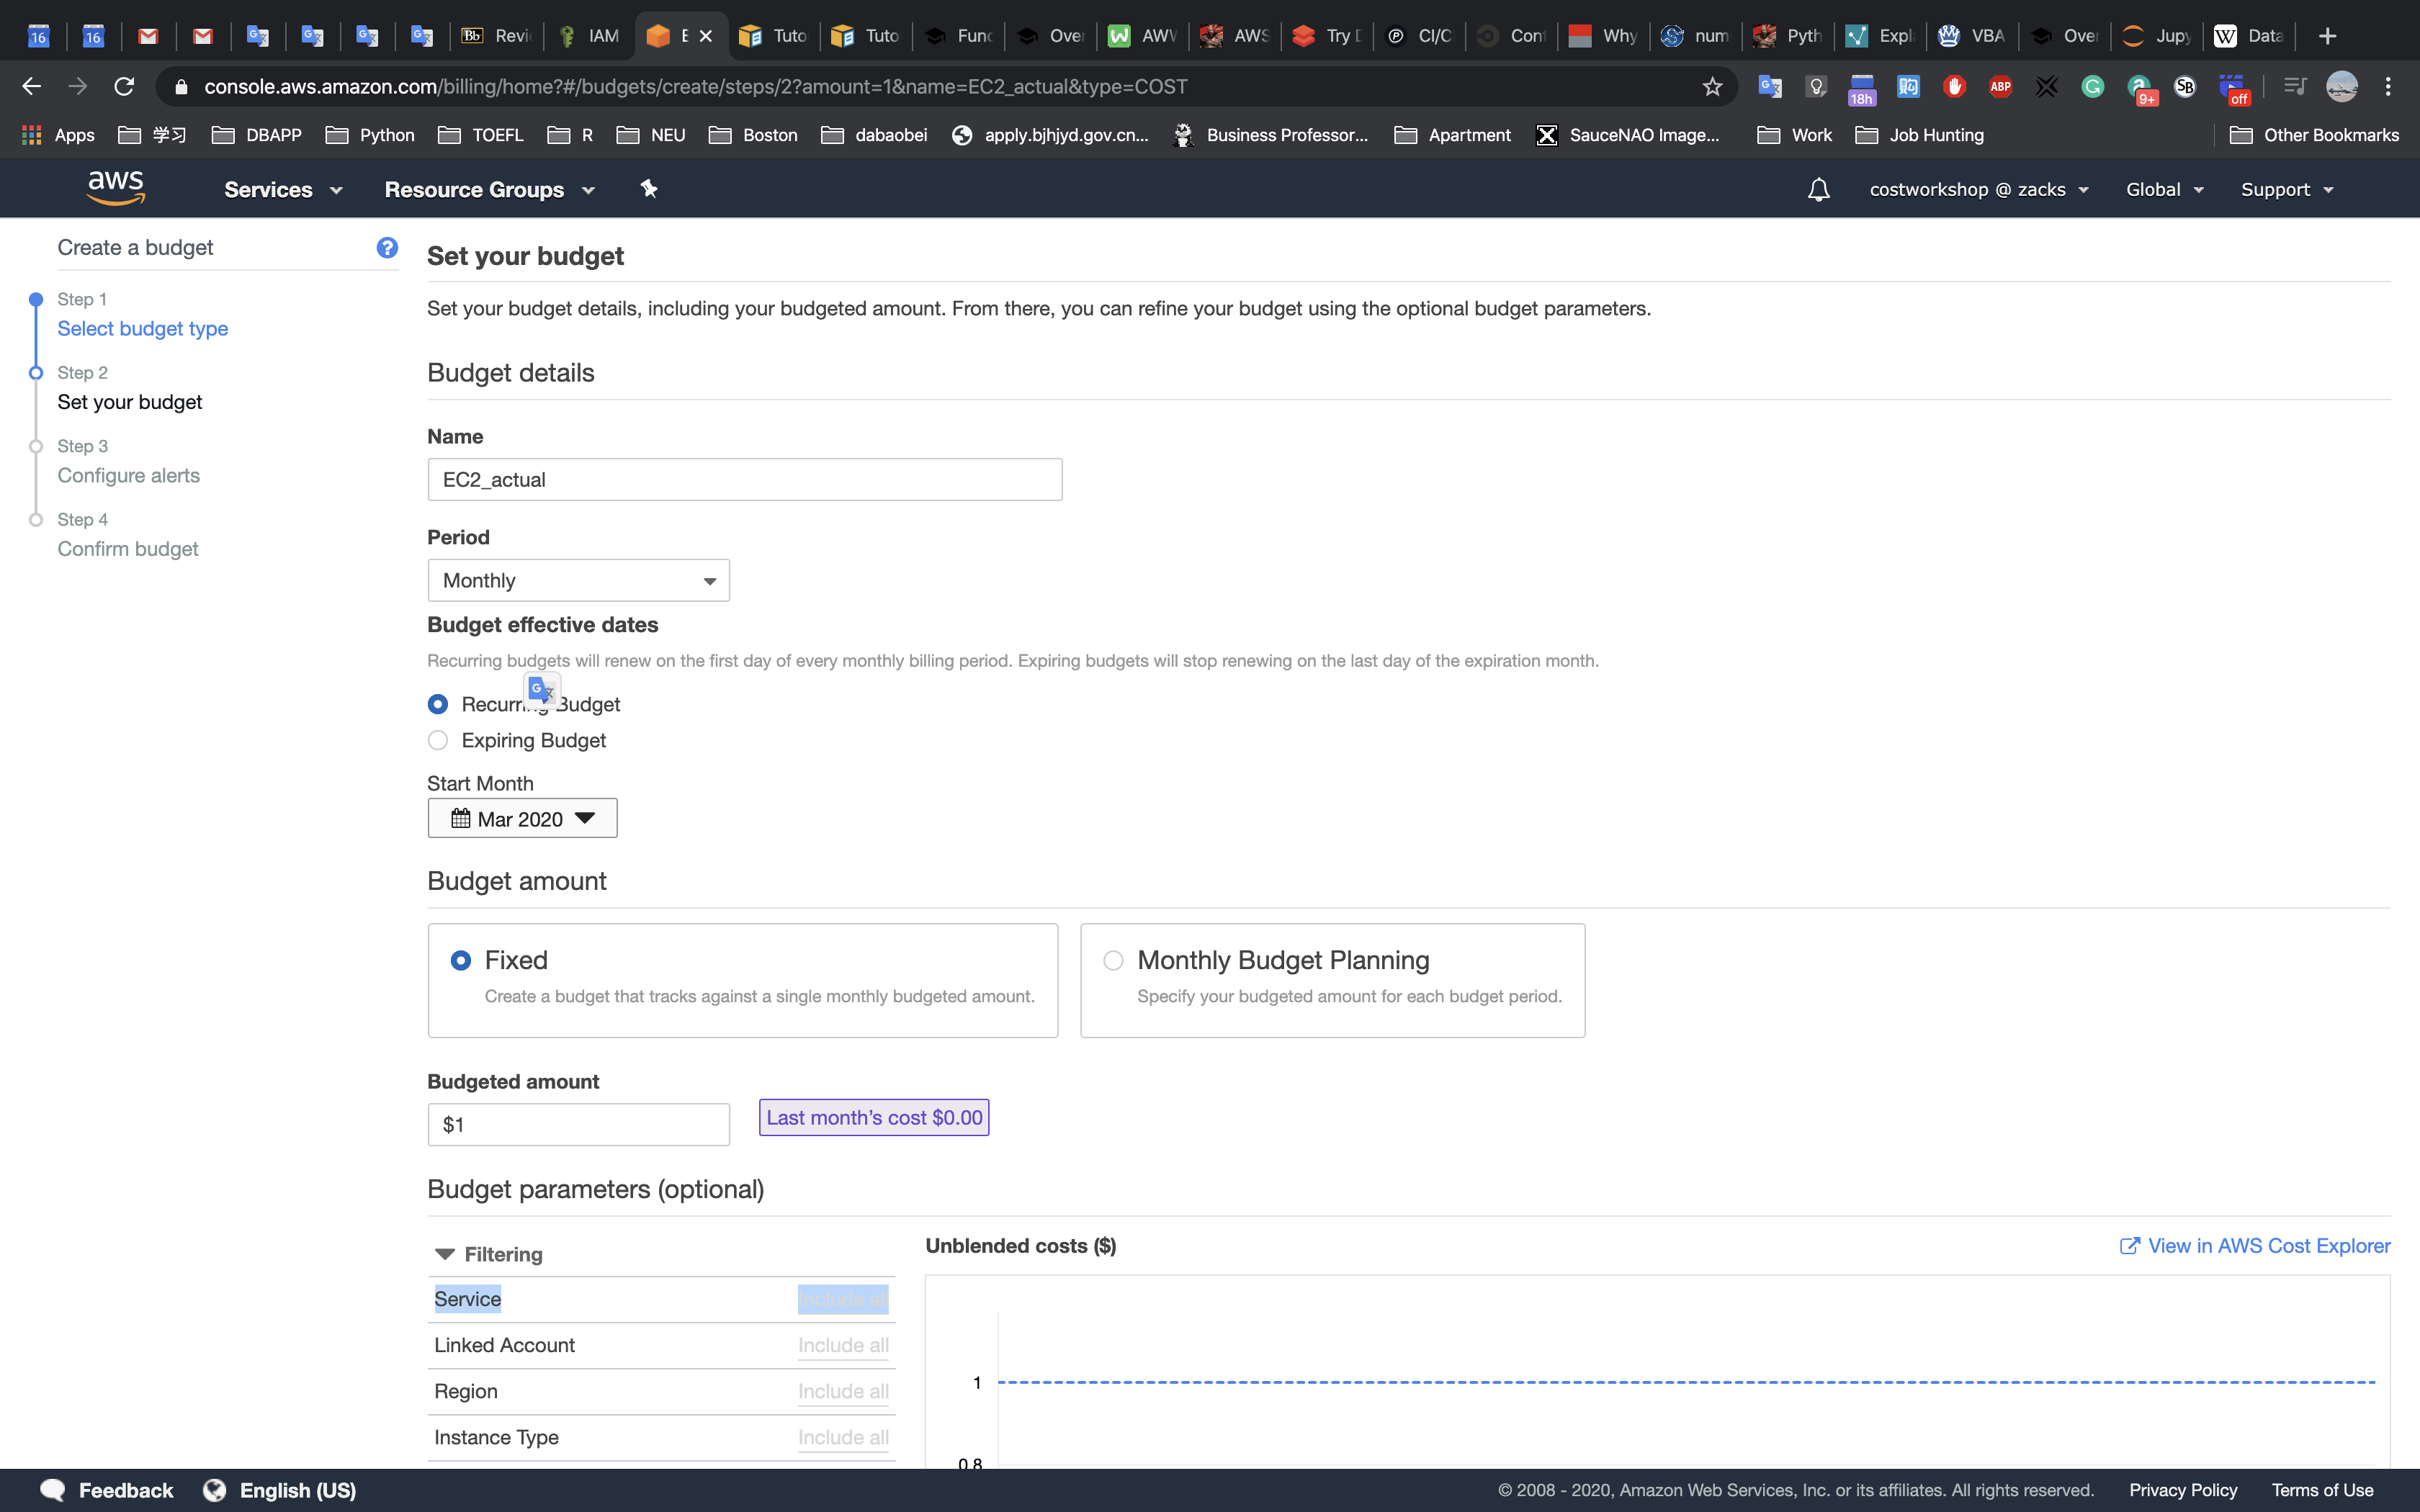Go back to Select budget type step
This screenshot has width=2420, height=1512.
pyautogui.click(x=142, y=328)
